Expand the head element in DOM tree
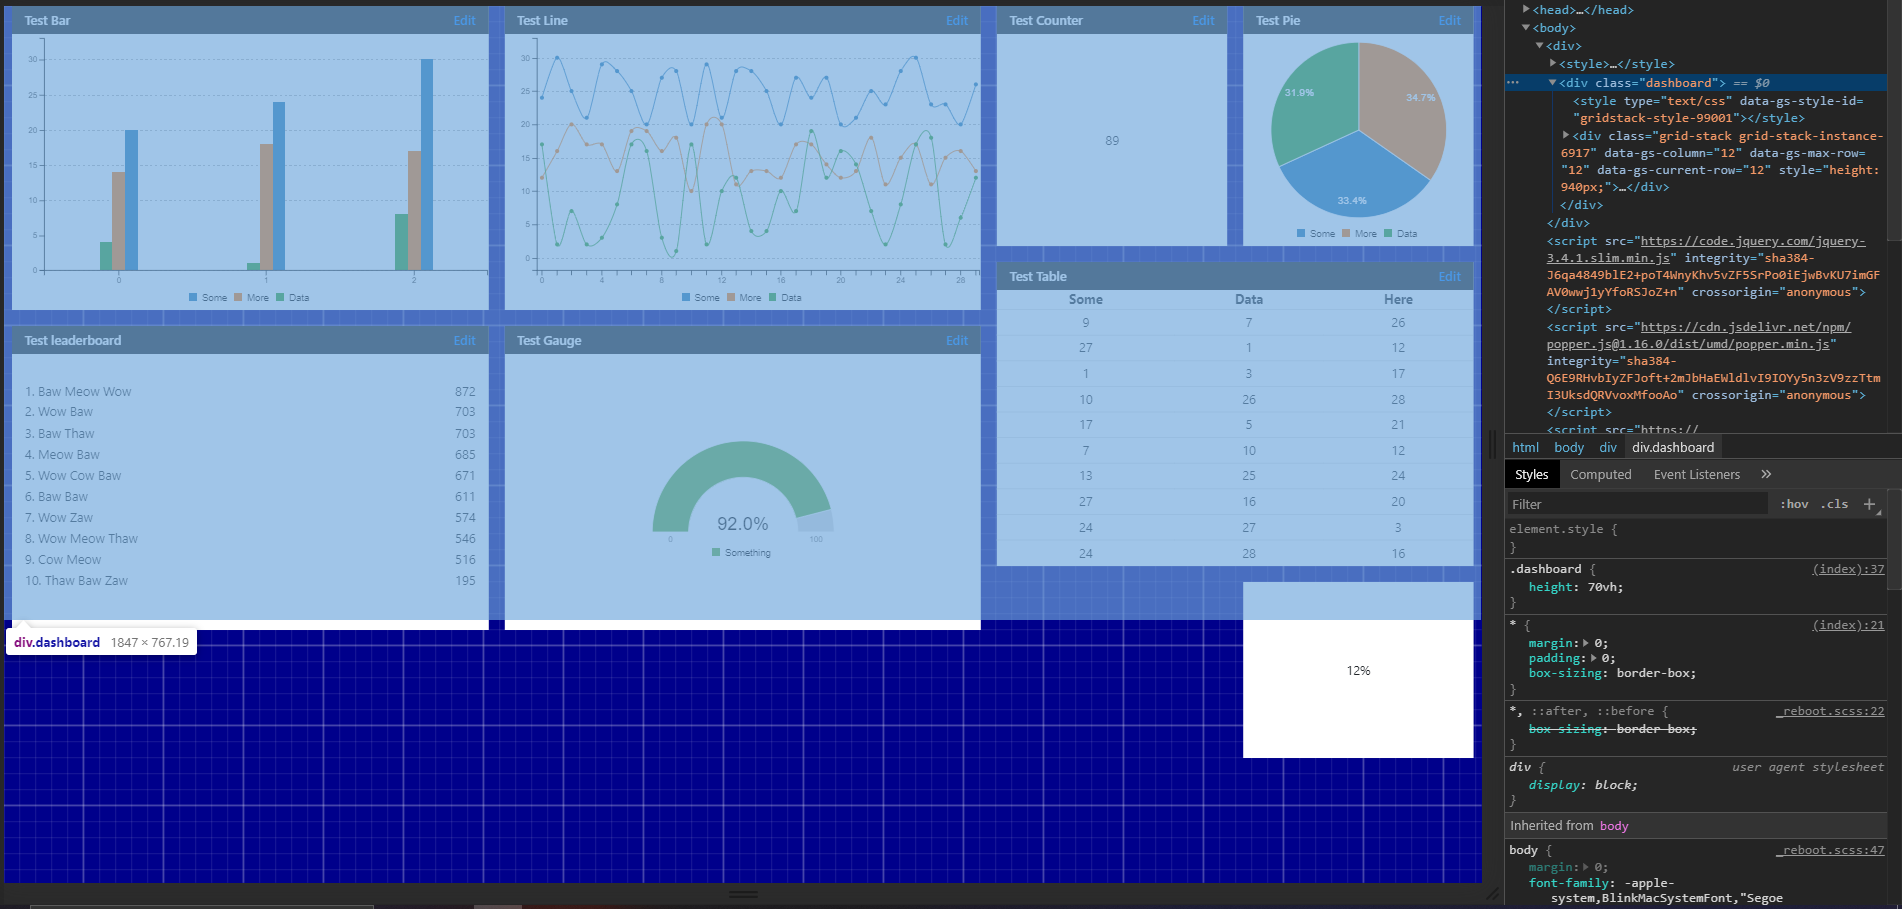 click(x=1525, y=9)
